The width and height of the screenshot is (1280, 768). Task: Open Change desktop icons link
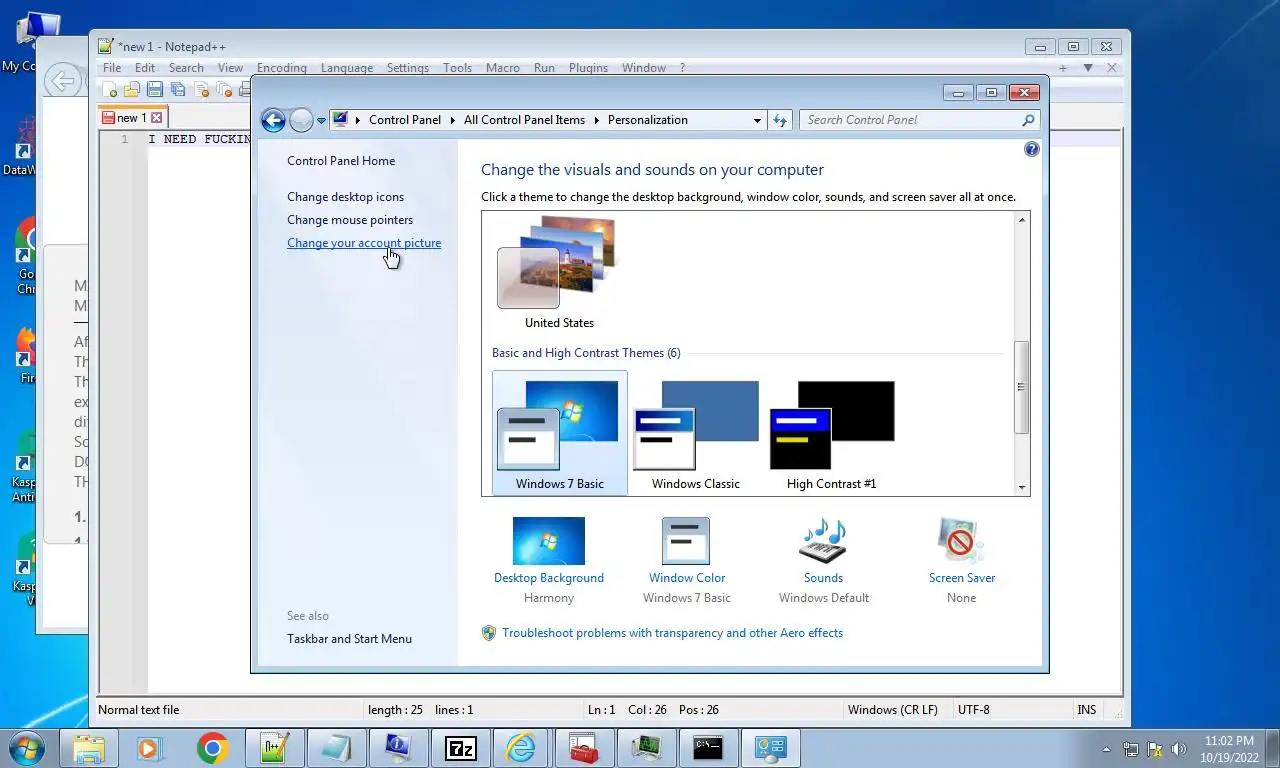click(346, 197)
